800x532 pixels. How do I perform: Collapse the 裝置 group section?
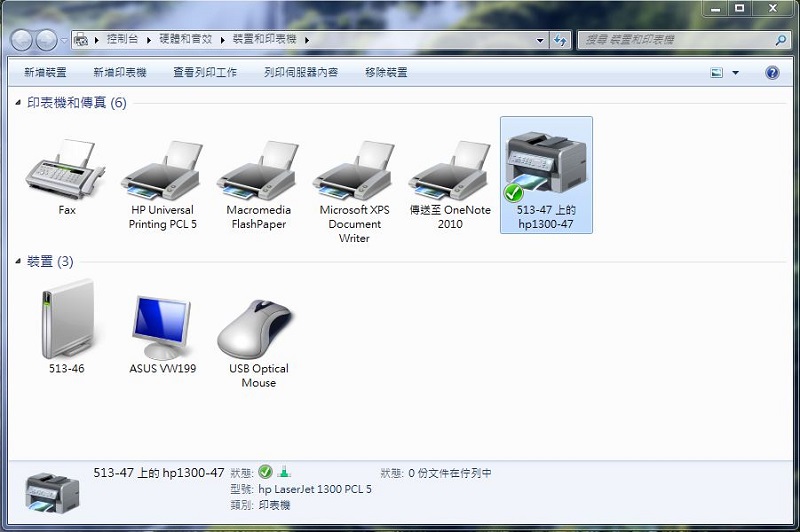[20, 262]
